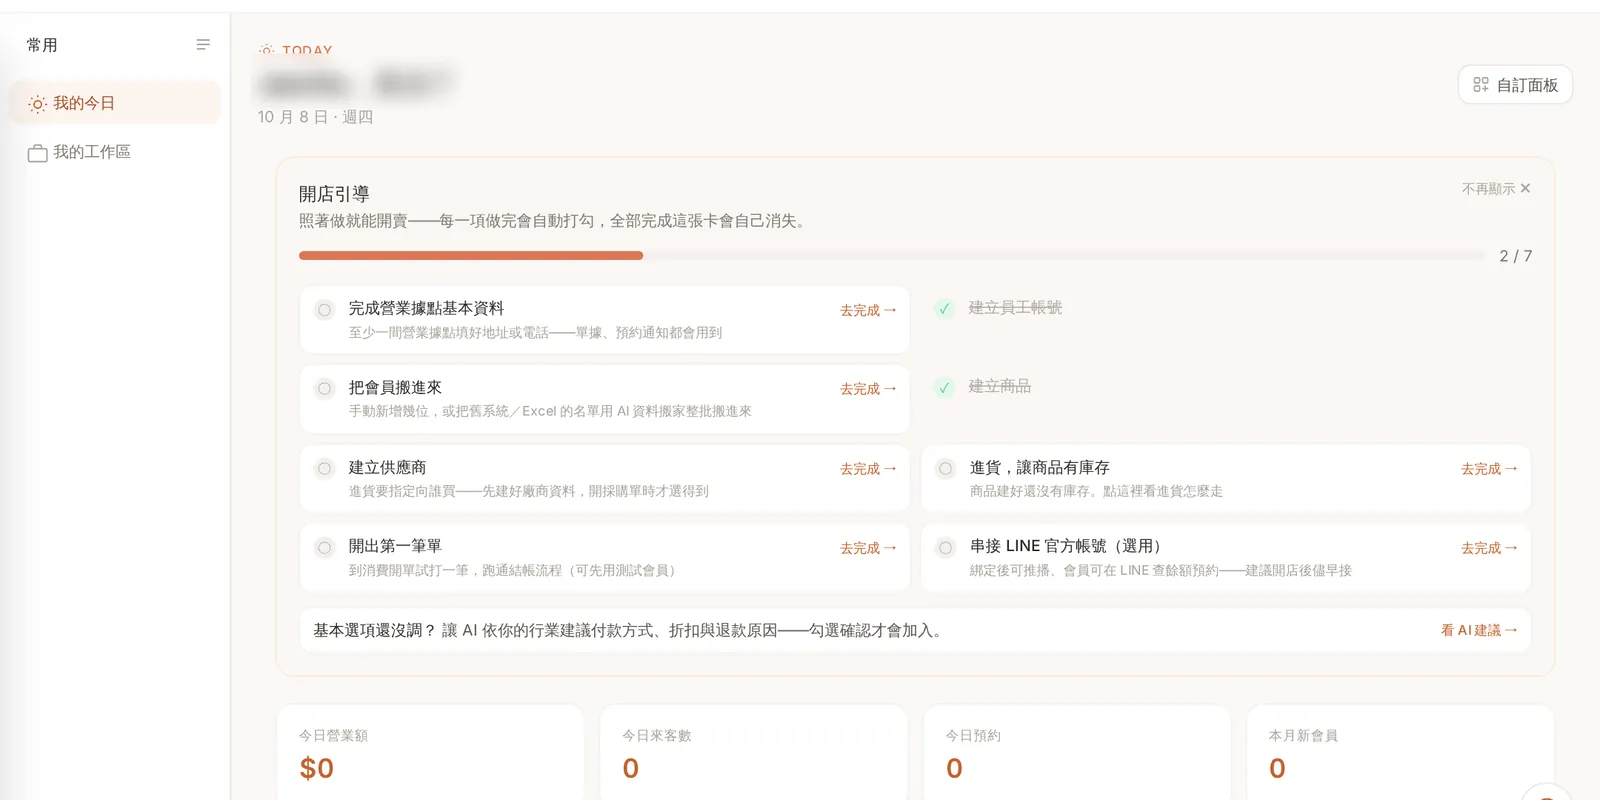This screenshot has width=1600, height=800.
Task: Click the date text 10 月 8 日 · 週四
Action: (315, 117)
